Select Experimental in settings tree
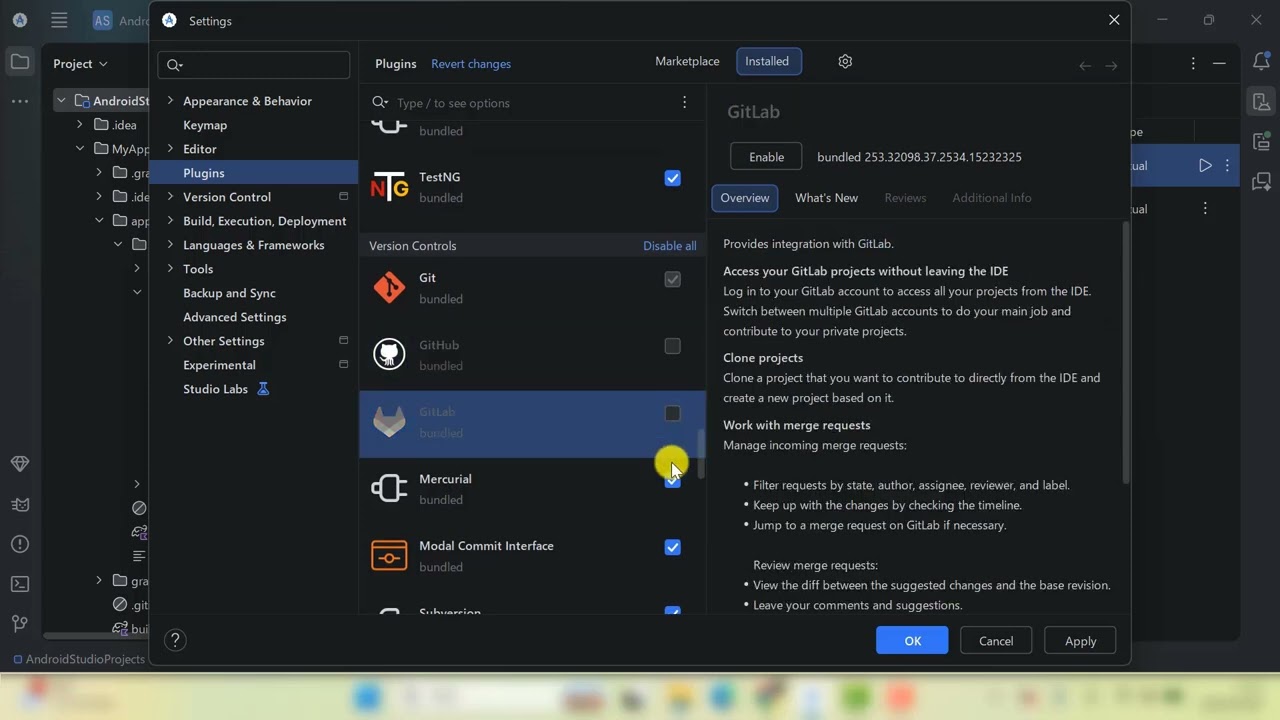Image resolution: width=1280 pixels, height=720 pixels. point(219,365)
